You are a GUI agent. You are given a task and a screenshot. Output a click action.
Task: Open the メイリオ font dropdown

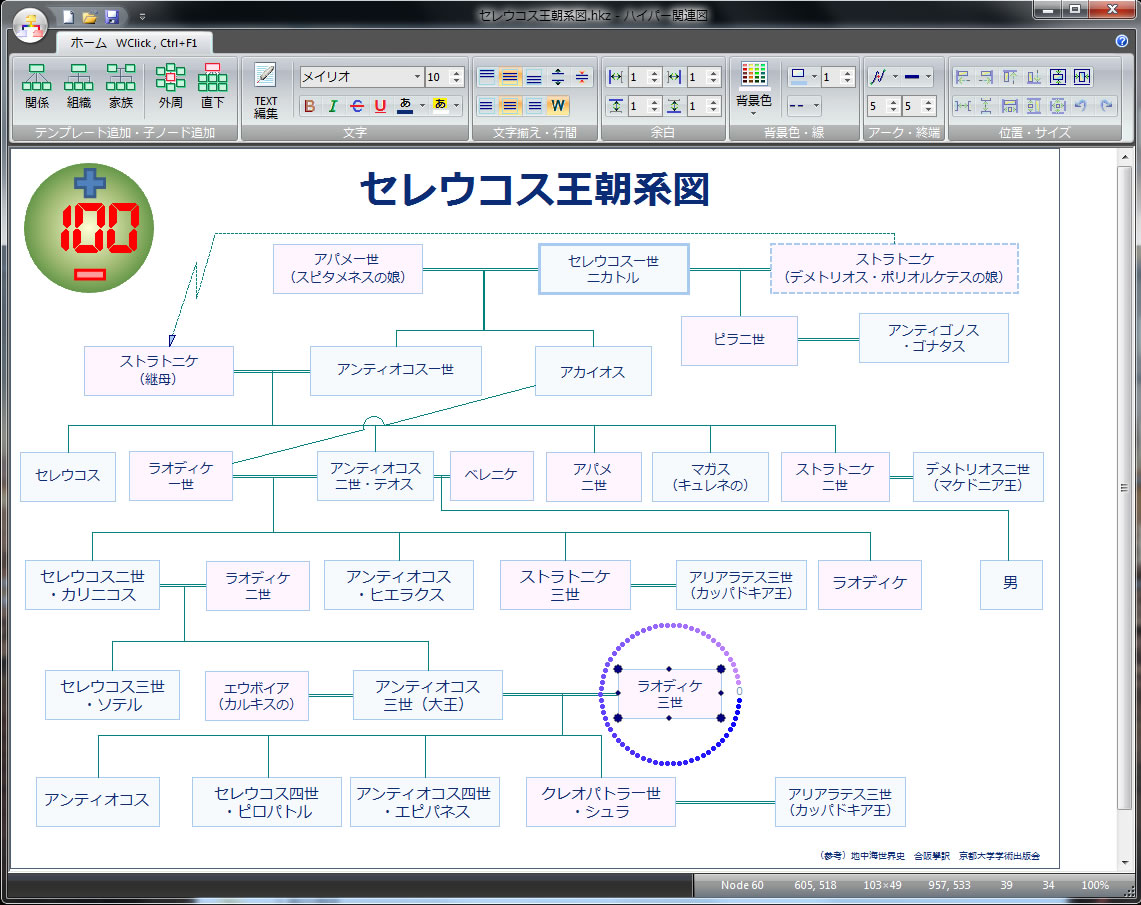click(x=417, y=77)
